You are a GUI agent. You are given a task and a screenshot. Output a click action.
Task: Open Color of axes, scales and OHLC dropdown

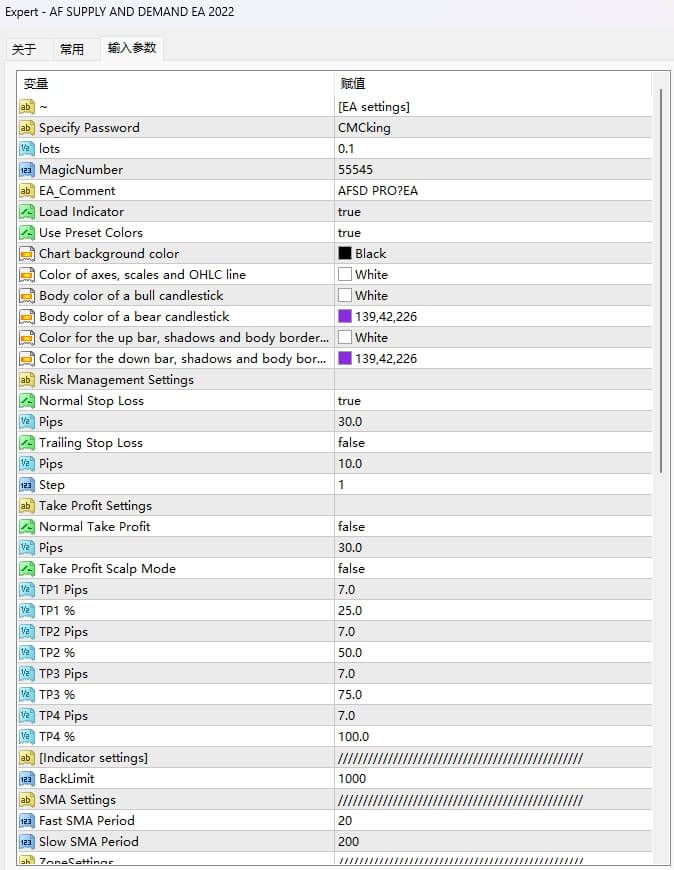click(x=370, y=275)
